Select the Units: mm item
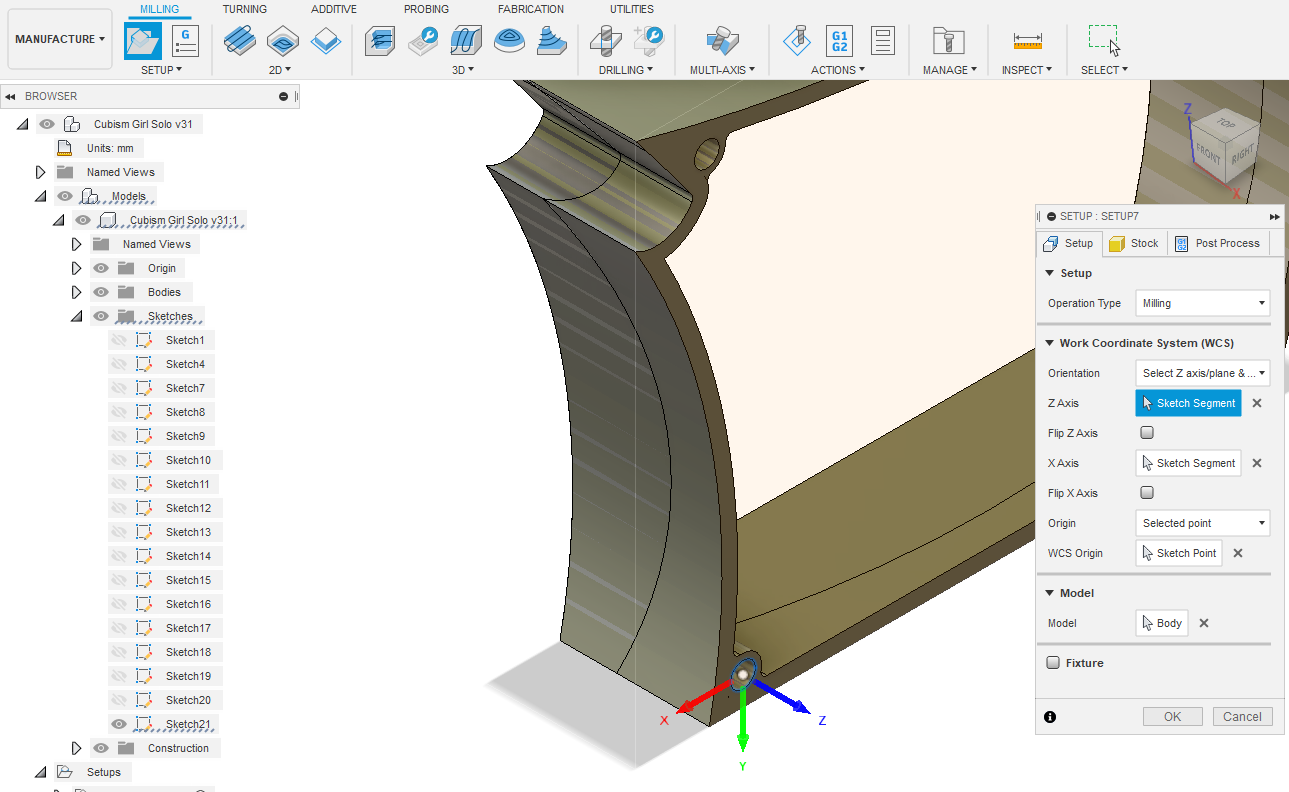Image resolution: width=1289 pixels, height=792 pixels. [x=109, y=148]
